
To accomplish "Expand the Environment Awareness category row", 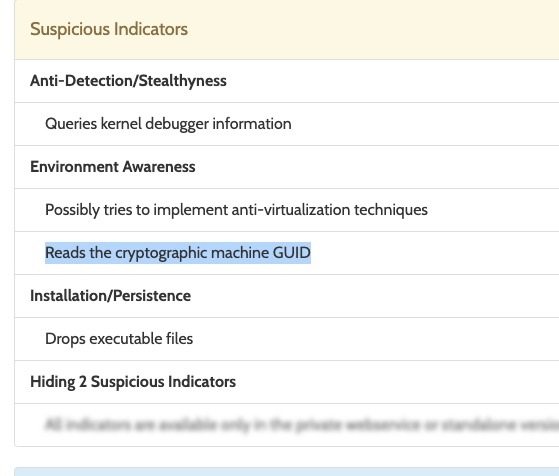I will 287,167.
